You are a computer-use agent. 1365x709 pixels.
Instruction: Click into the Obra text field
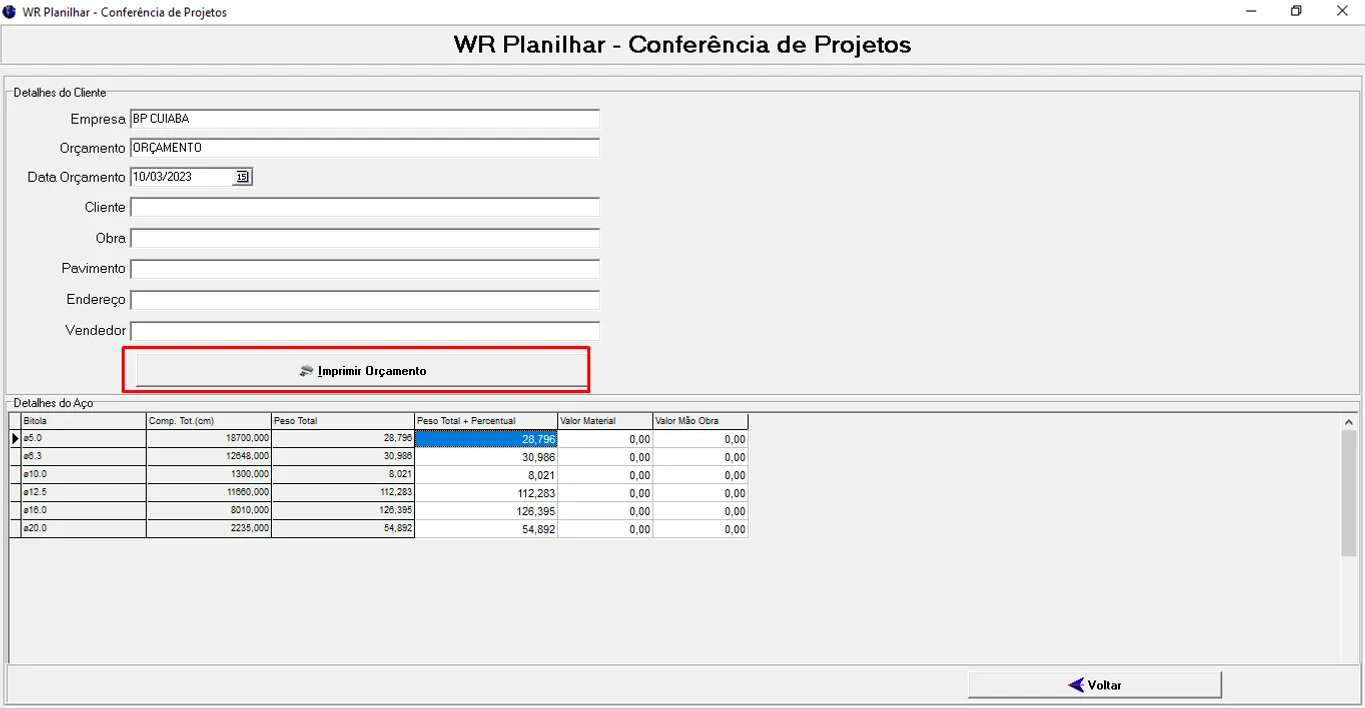coord(364,239)
